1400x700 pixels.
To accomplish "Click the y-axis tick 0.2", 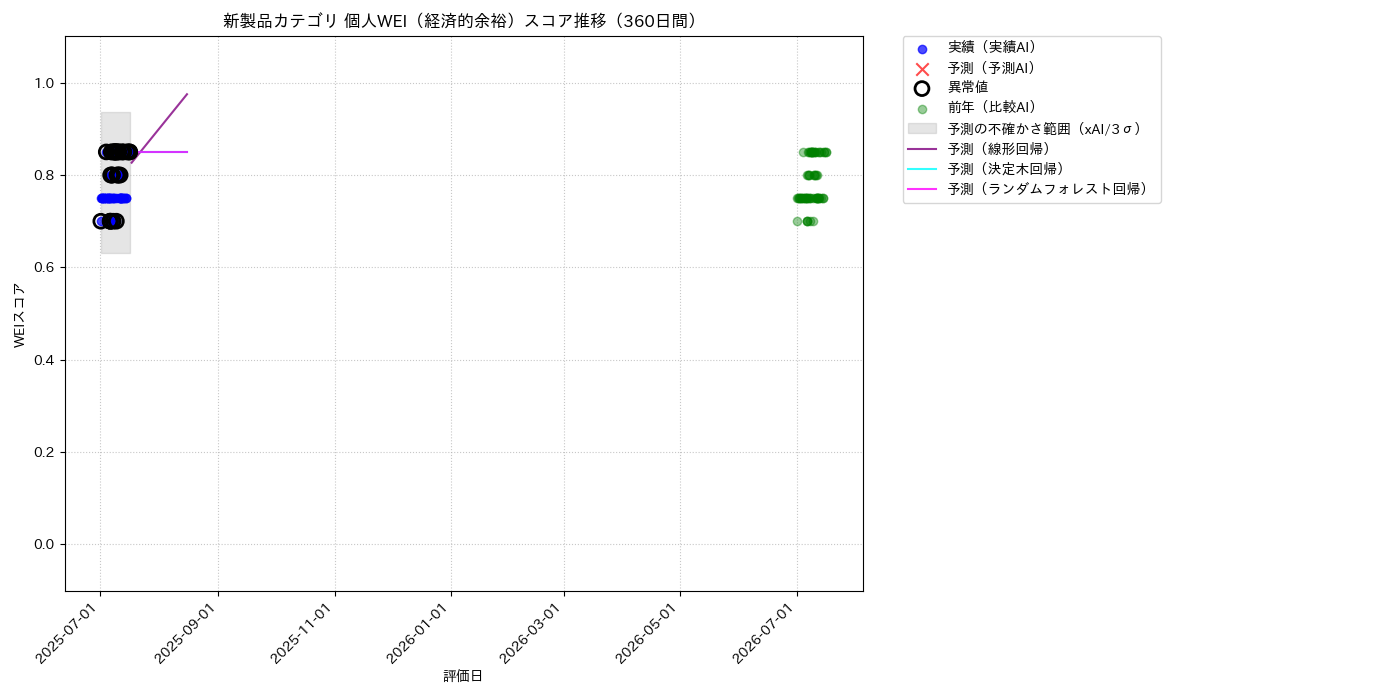I will coord(45,452).
